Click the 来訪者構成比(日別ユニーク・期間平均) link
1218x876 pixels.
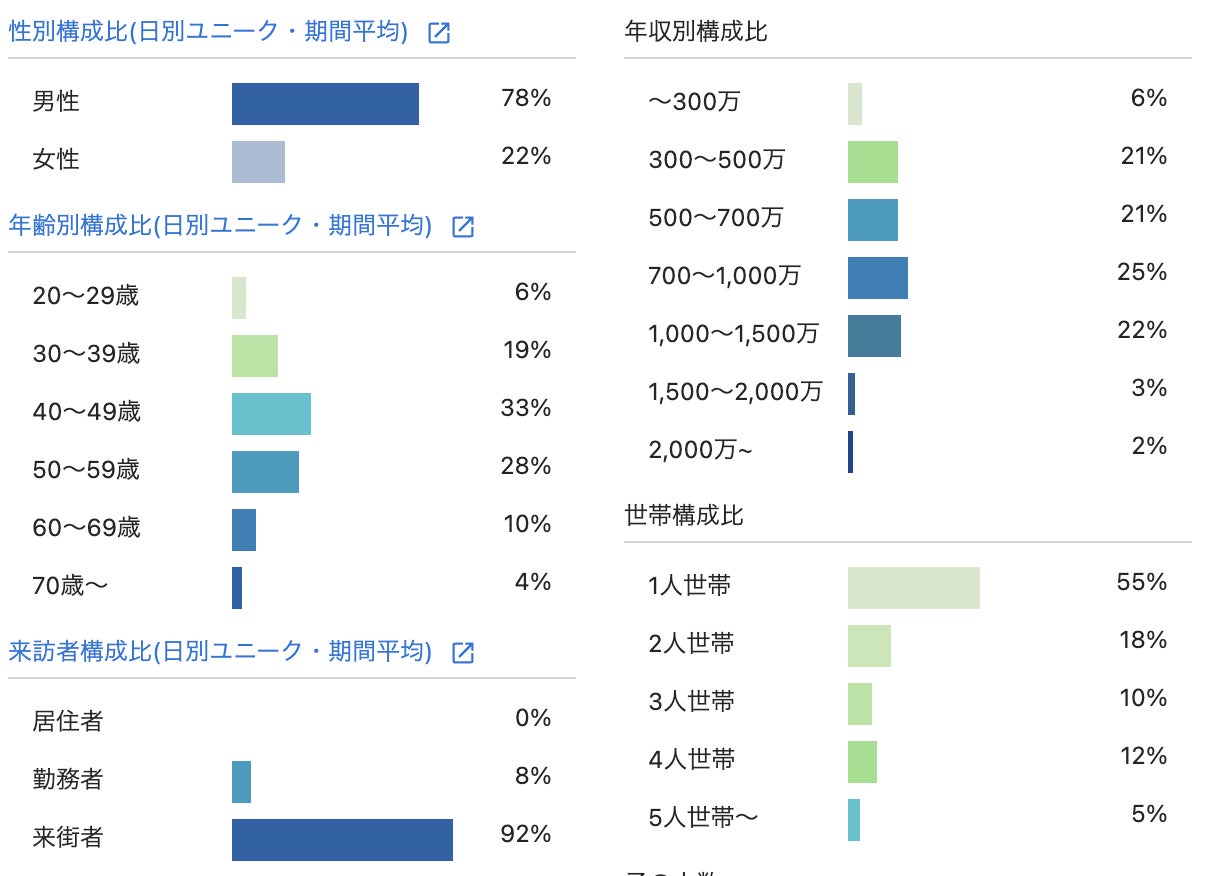pyautogui.click(x=220, y=653)
